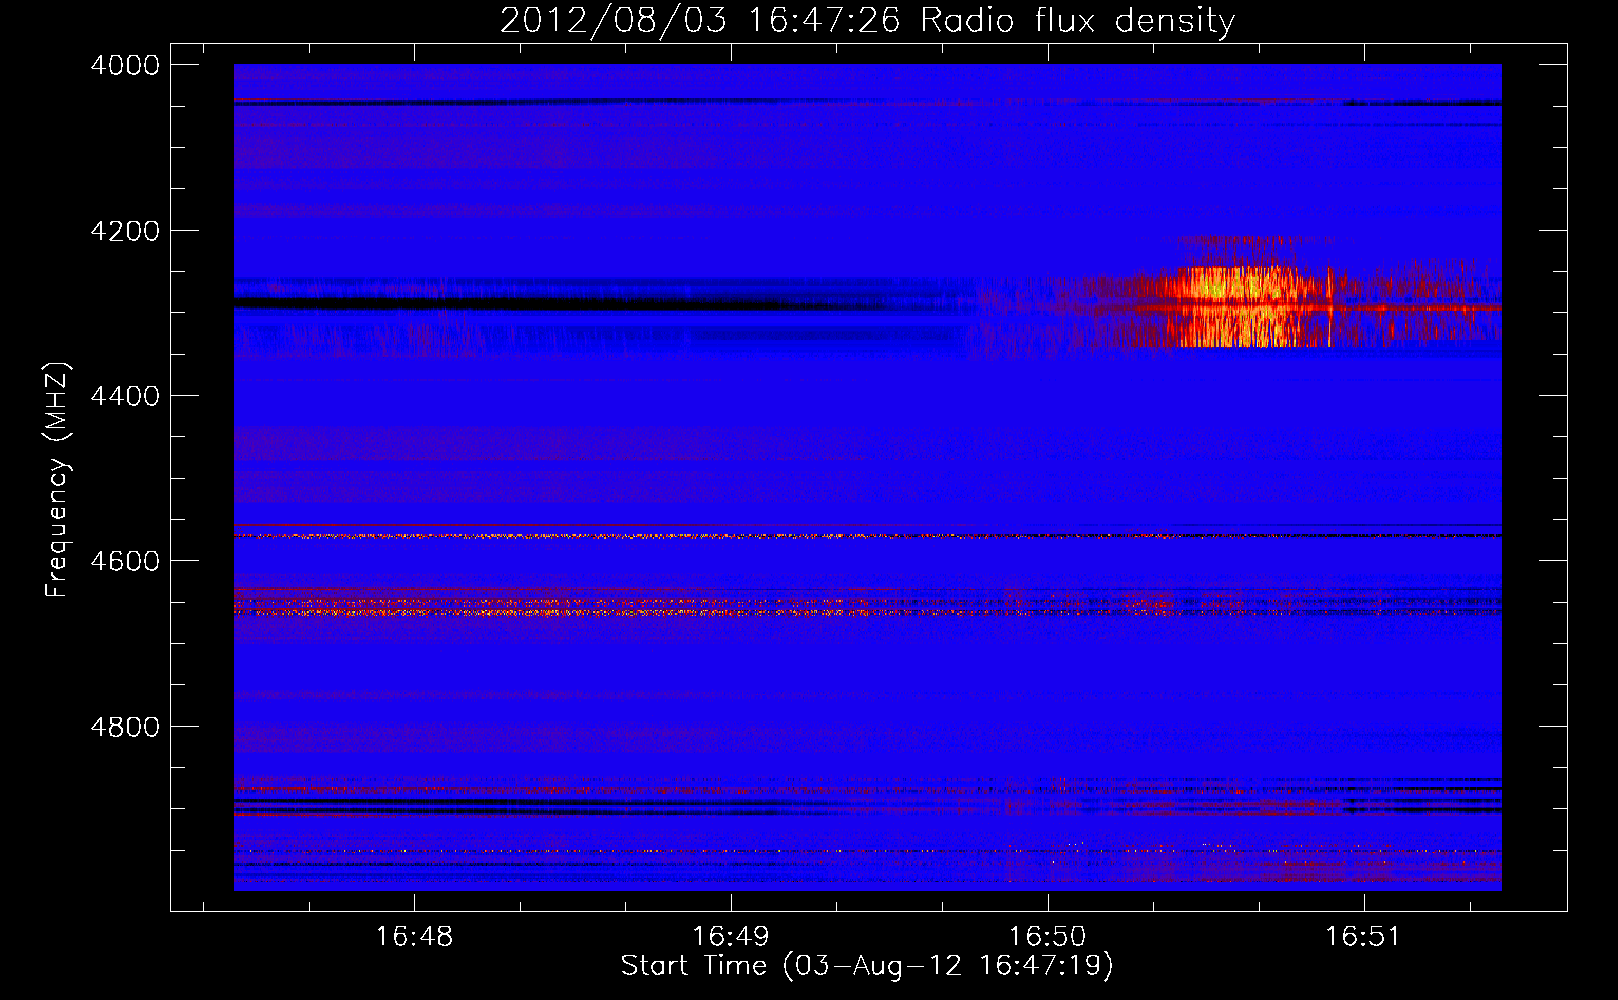
Task: Click the 4200 frequency tick label
Action: pyautogui.click(x=125, y=231)
